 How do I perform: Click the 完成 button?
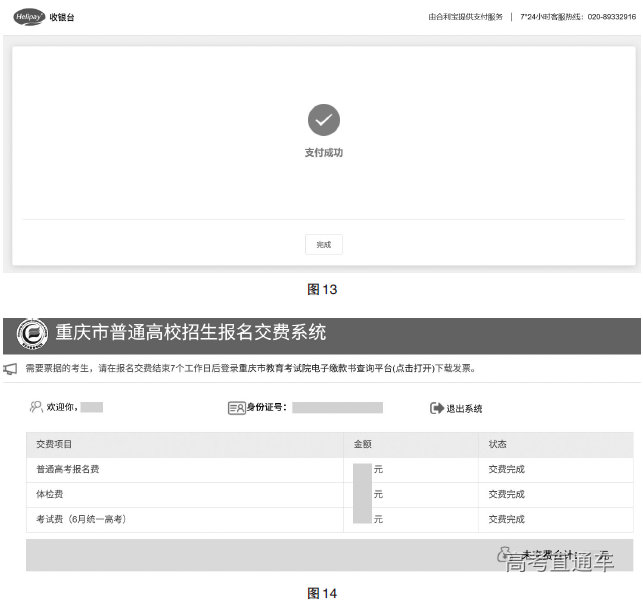[324, 244]
